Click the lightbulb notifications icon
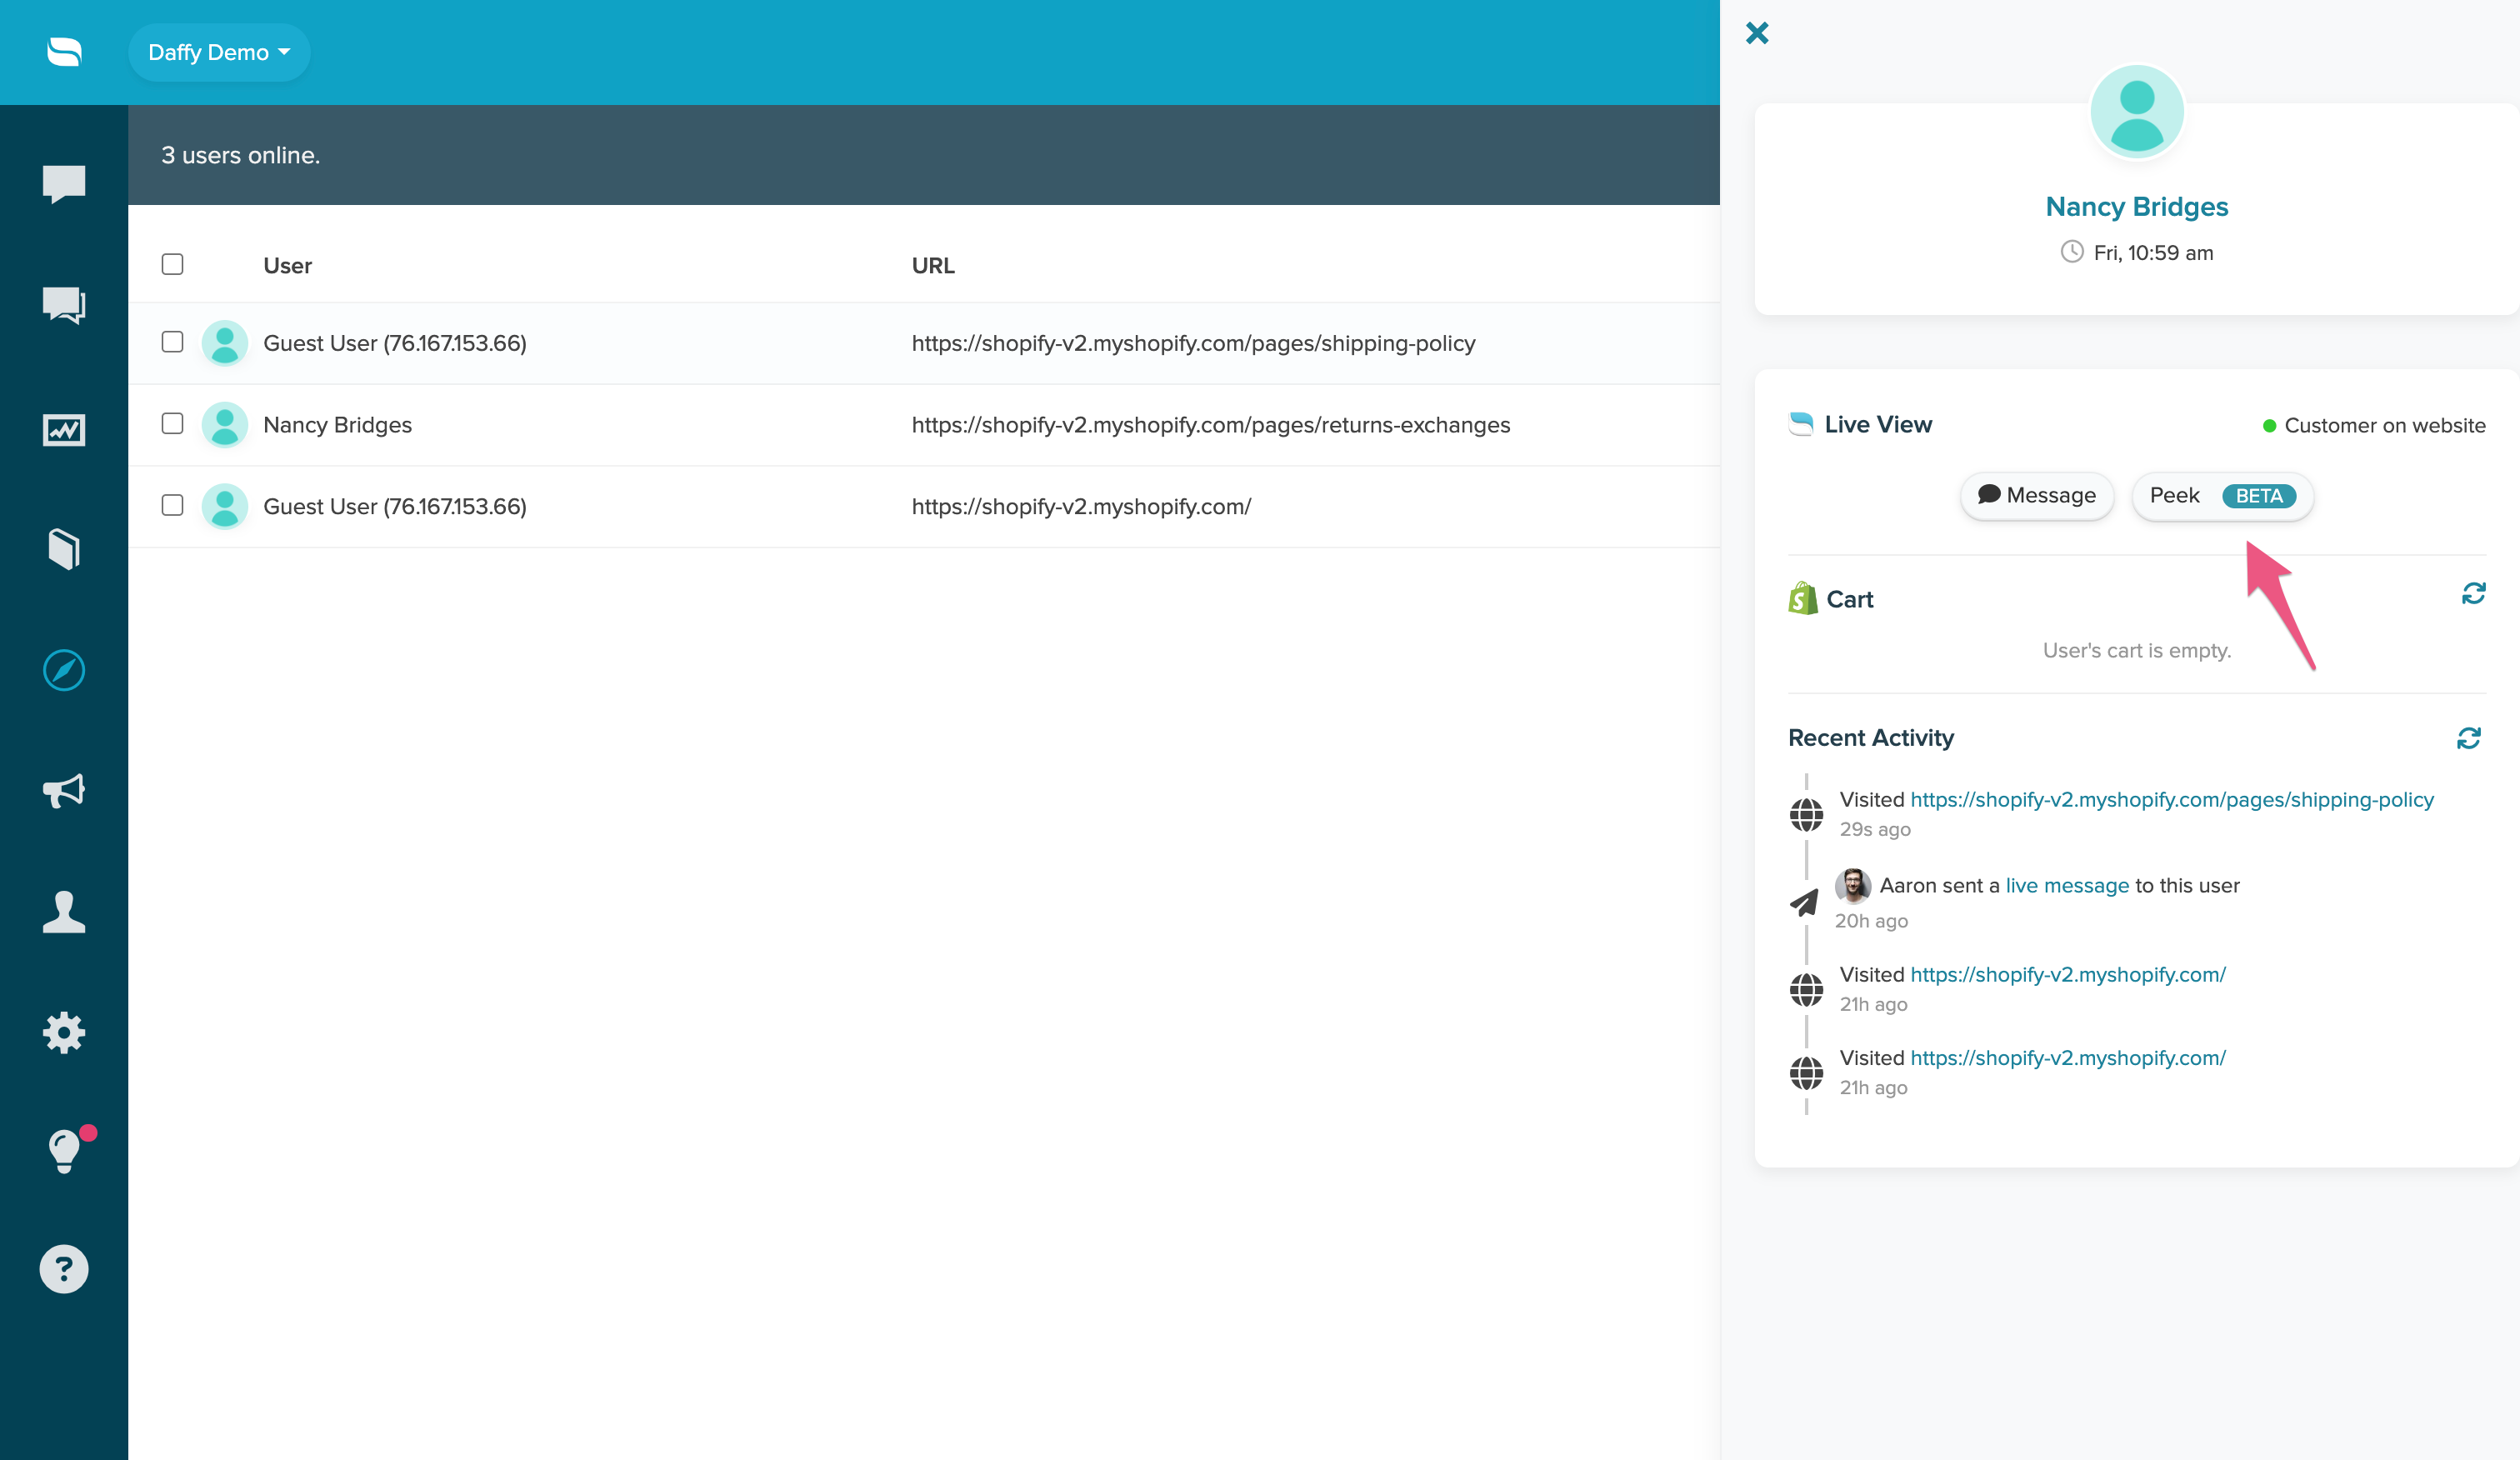The width and height of the screenshot is (2520, 1460). (64, 1151)
